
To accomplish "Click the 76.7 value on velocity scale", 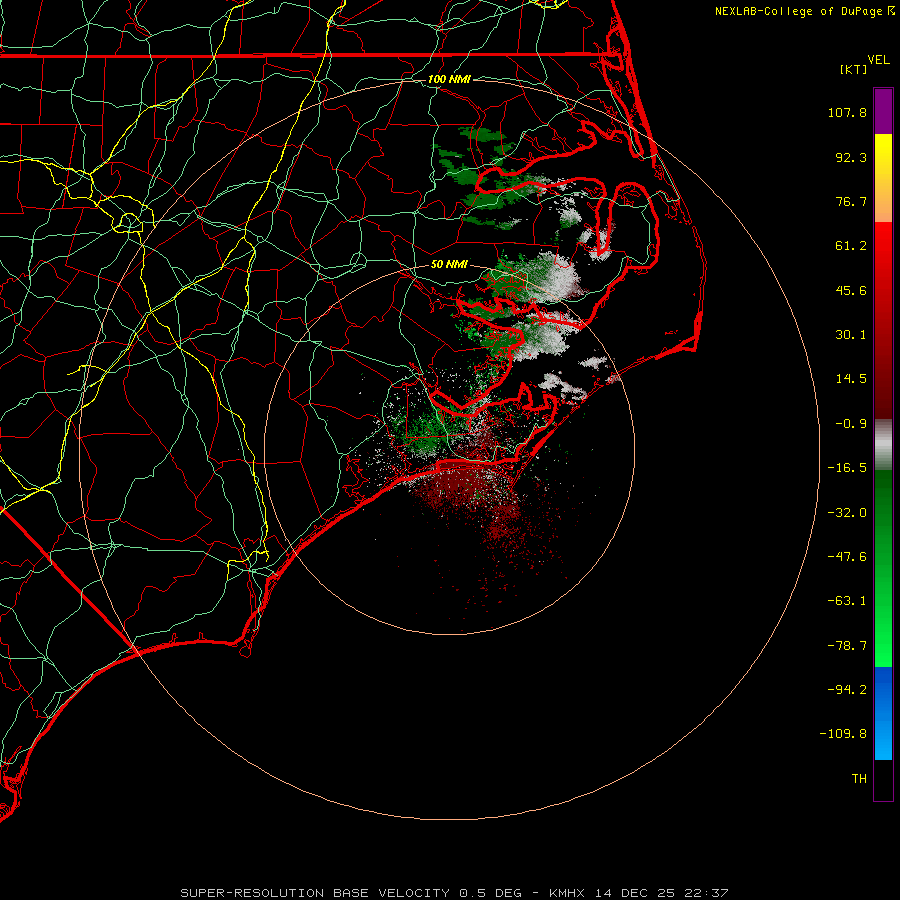I will click(851, 201).
